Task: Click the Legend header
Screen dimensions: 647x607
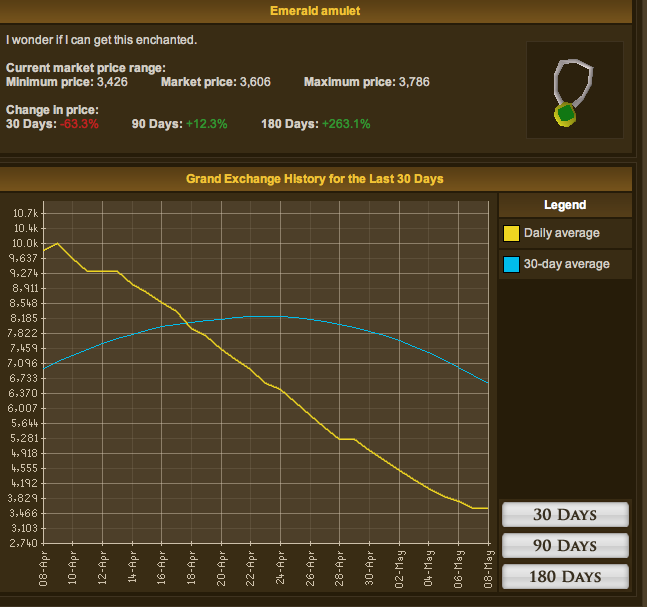Action: (x=565, y=205)
